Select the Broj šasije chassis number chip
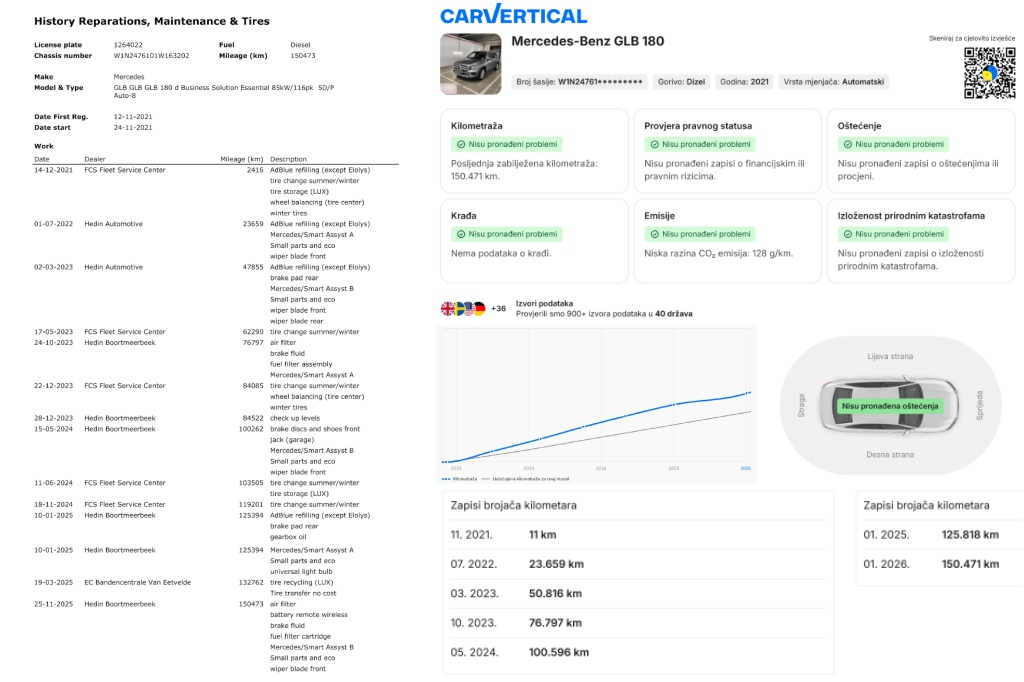This screenshot has height=682, width=1024. 580,81
